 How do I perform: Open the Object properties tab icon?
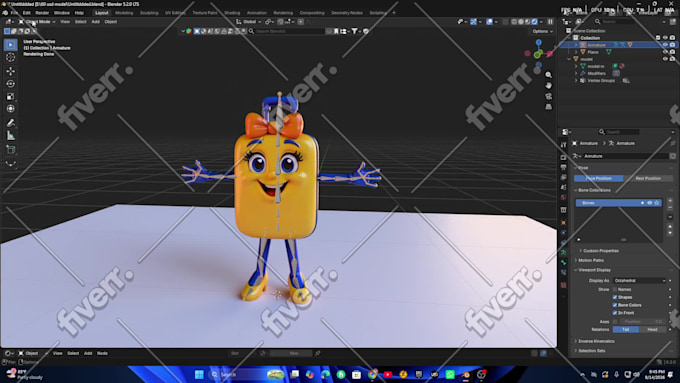[x=563, y=223]
